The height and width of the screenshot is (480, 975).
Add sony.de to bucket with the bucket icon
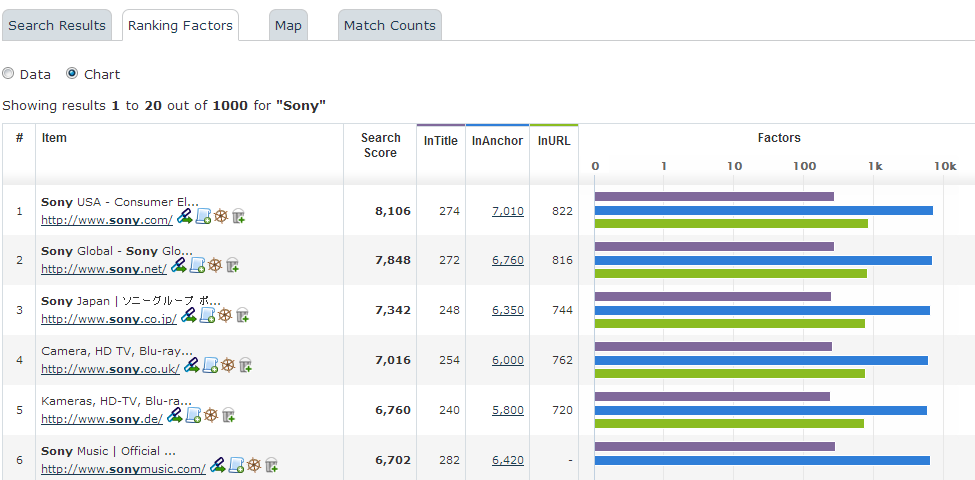pos(229,415)
